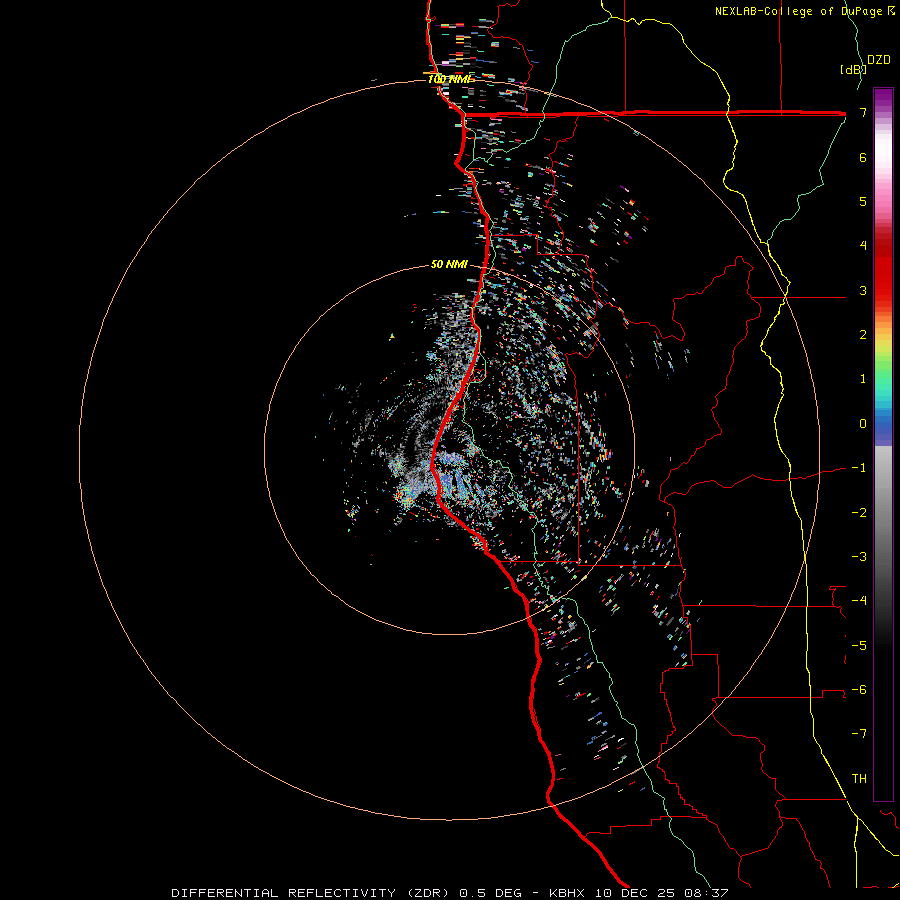Click the 3 value on color scale
900x900 pixels.
tap(863, 290)
